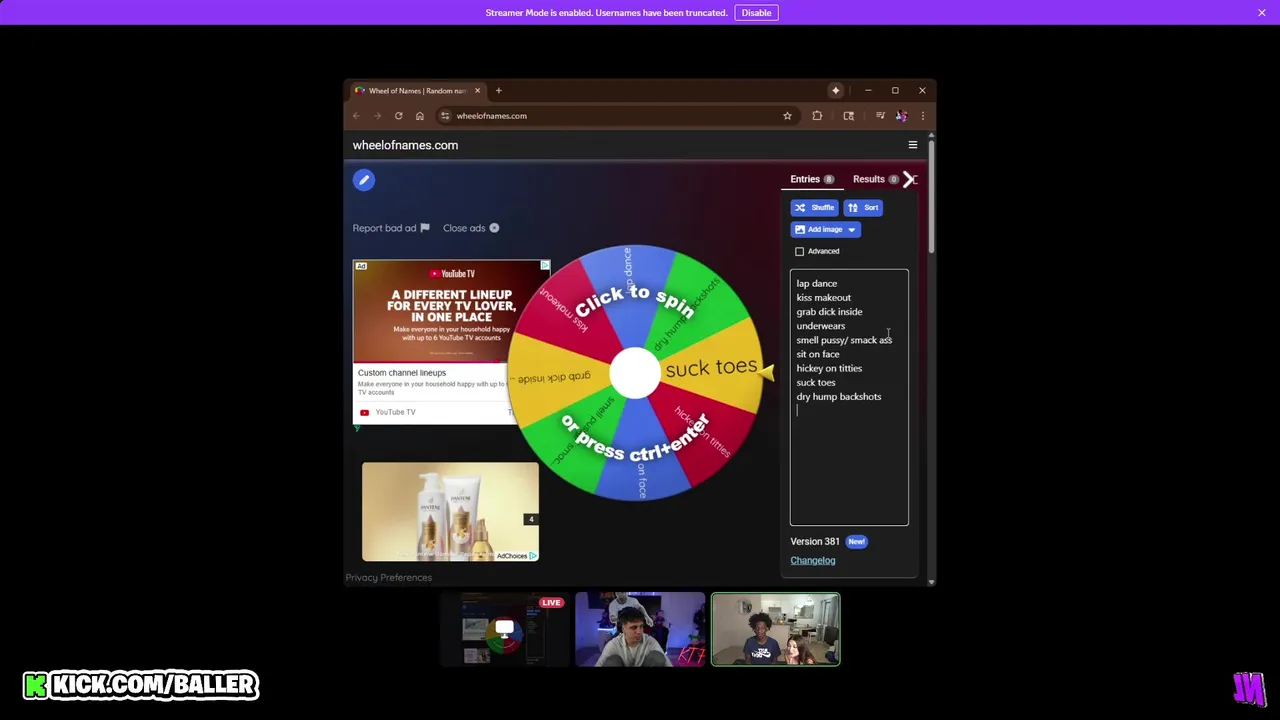The image size is (1280, 720).
Task: Switch to the Entries tab
Action: click(x=812, y=179)
